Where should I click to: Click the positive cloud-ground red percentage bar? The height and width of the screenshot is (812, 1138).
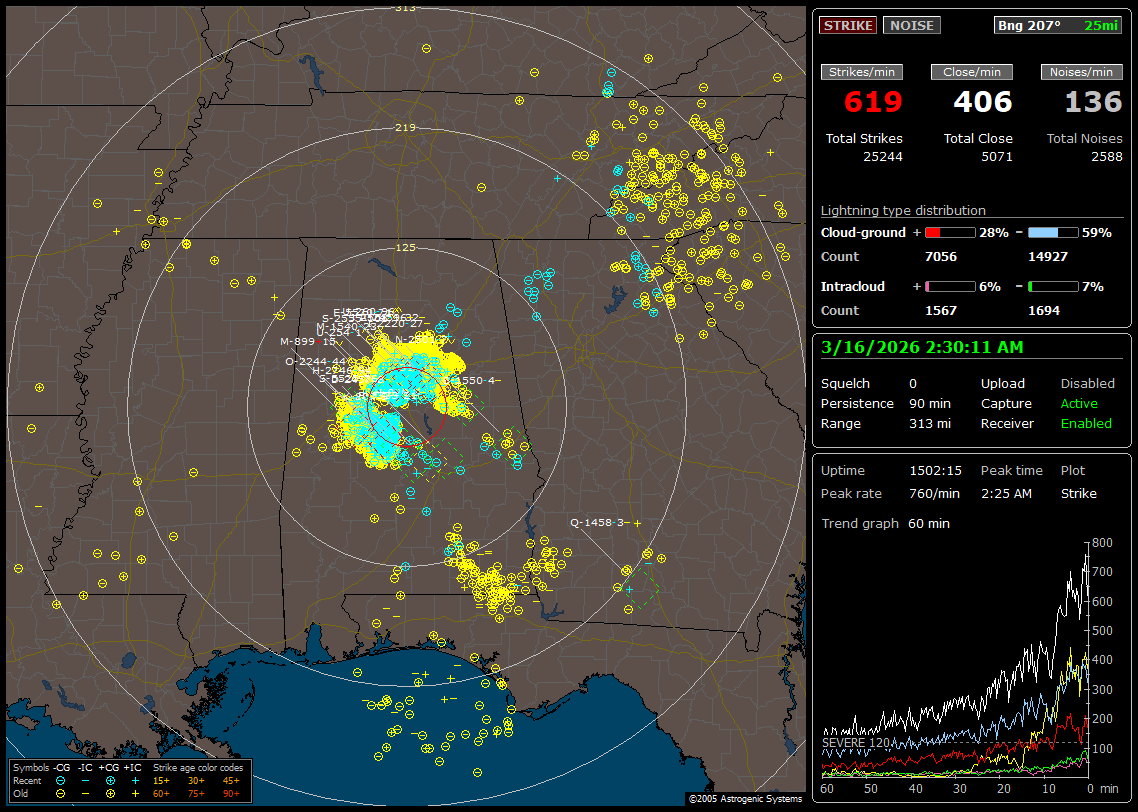click(x=949, y=232)
